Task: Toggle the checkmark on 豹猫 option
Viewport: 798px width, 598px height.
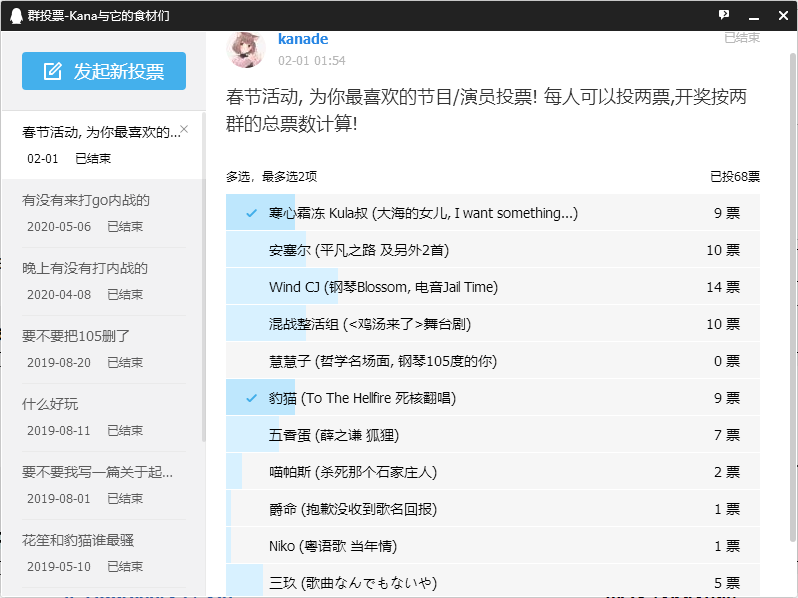Action: point(251,398)
